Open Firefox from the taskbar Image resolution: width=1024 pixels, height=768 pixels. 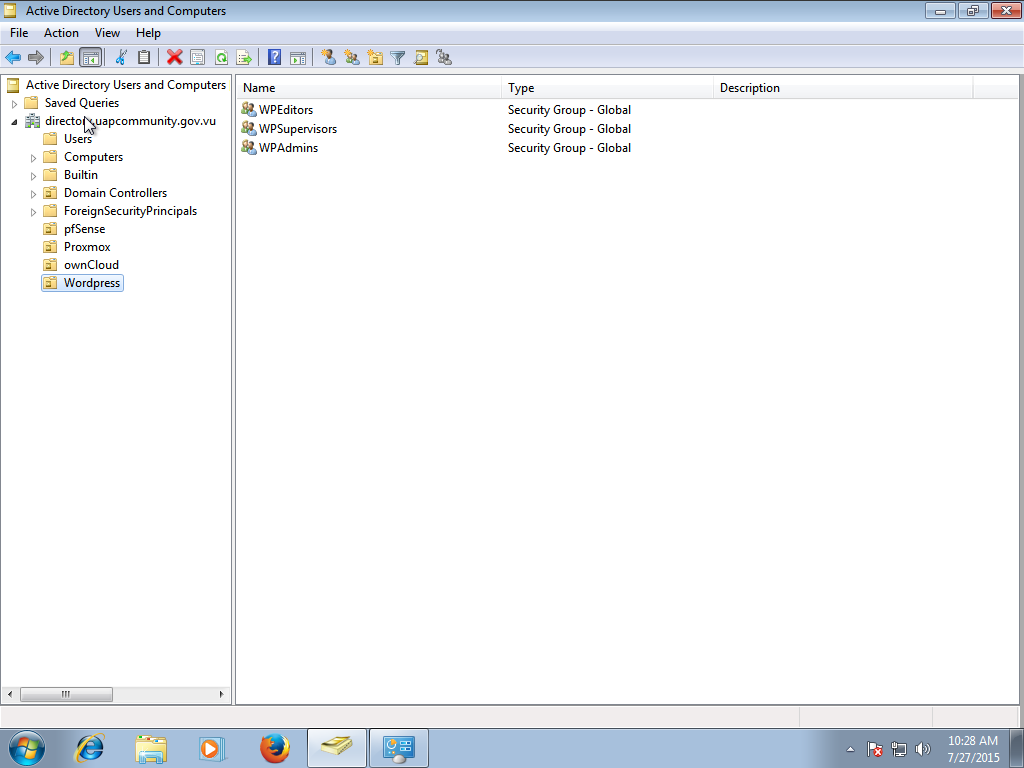[x=274, y=747]
